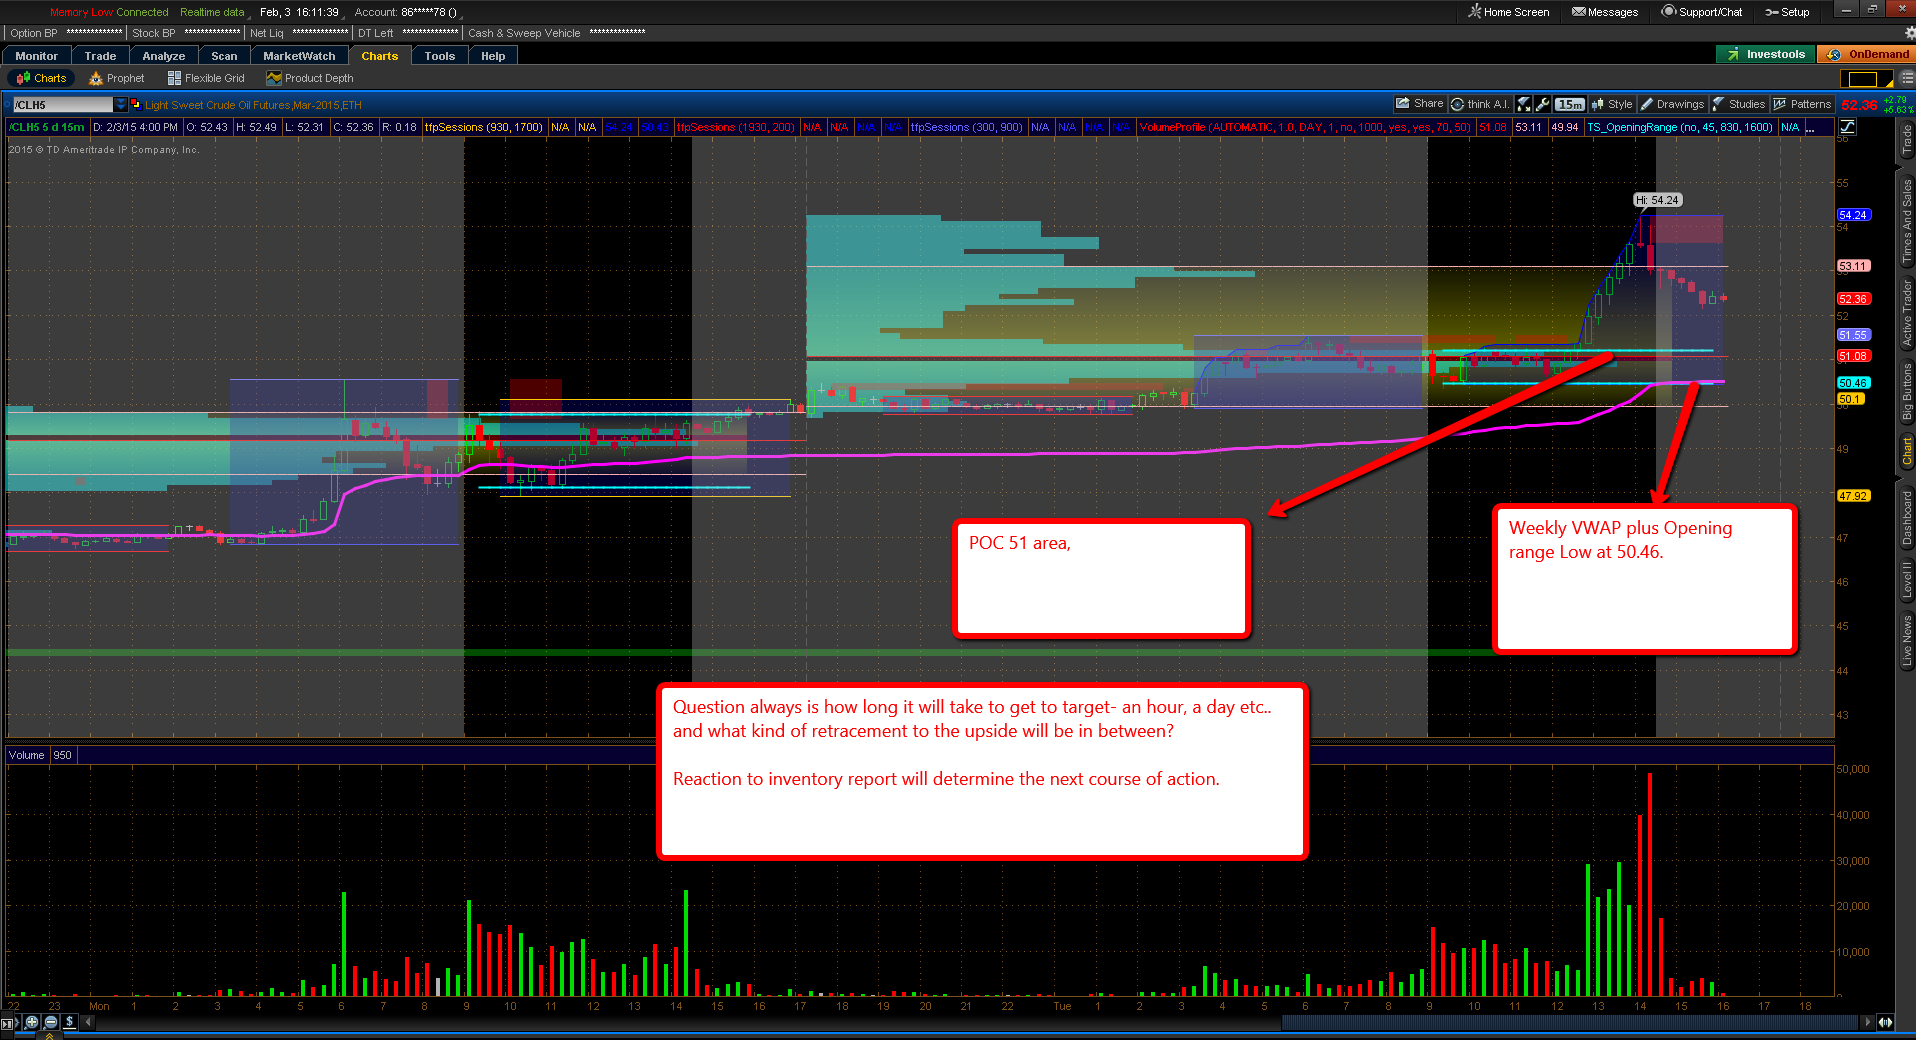Click the 54.24 price bubble on axis
The image size is (1916, 1040).
(1853, 215)
